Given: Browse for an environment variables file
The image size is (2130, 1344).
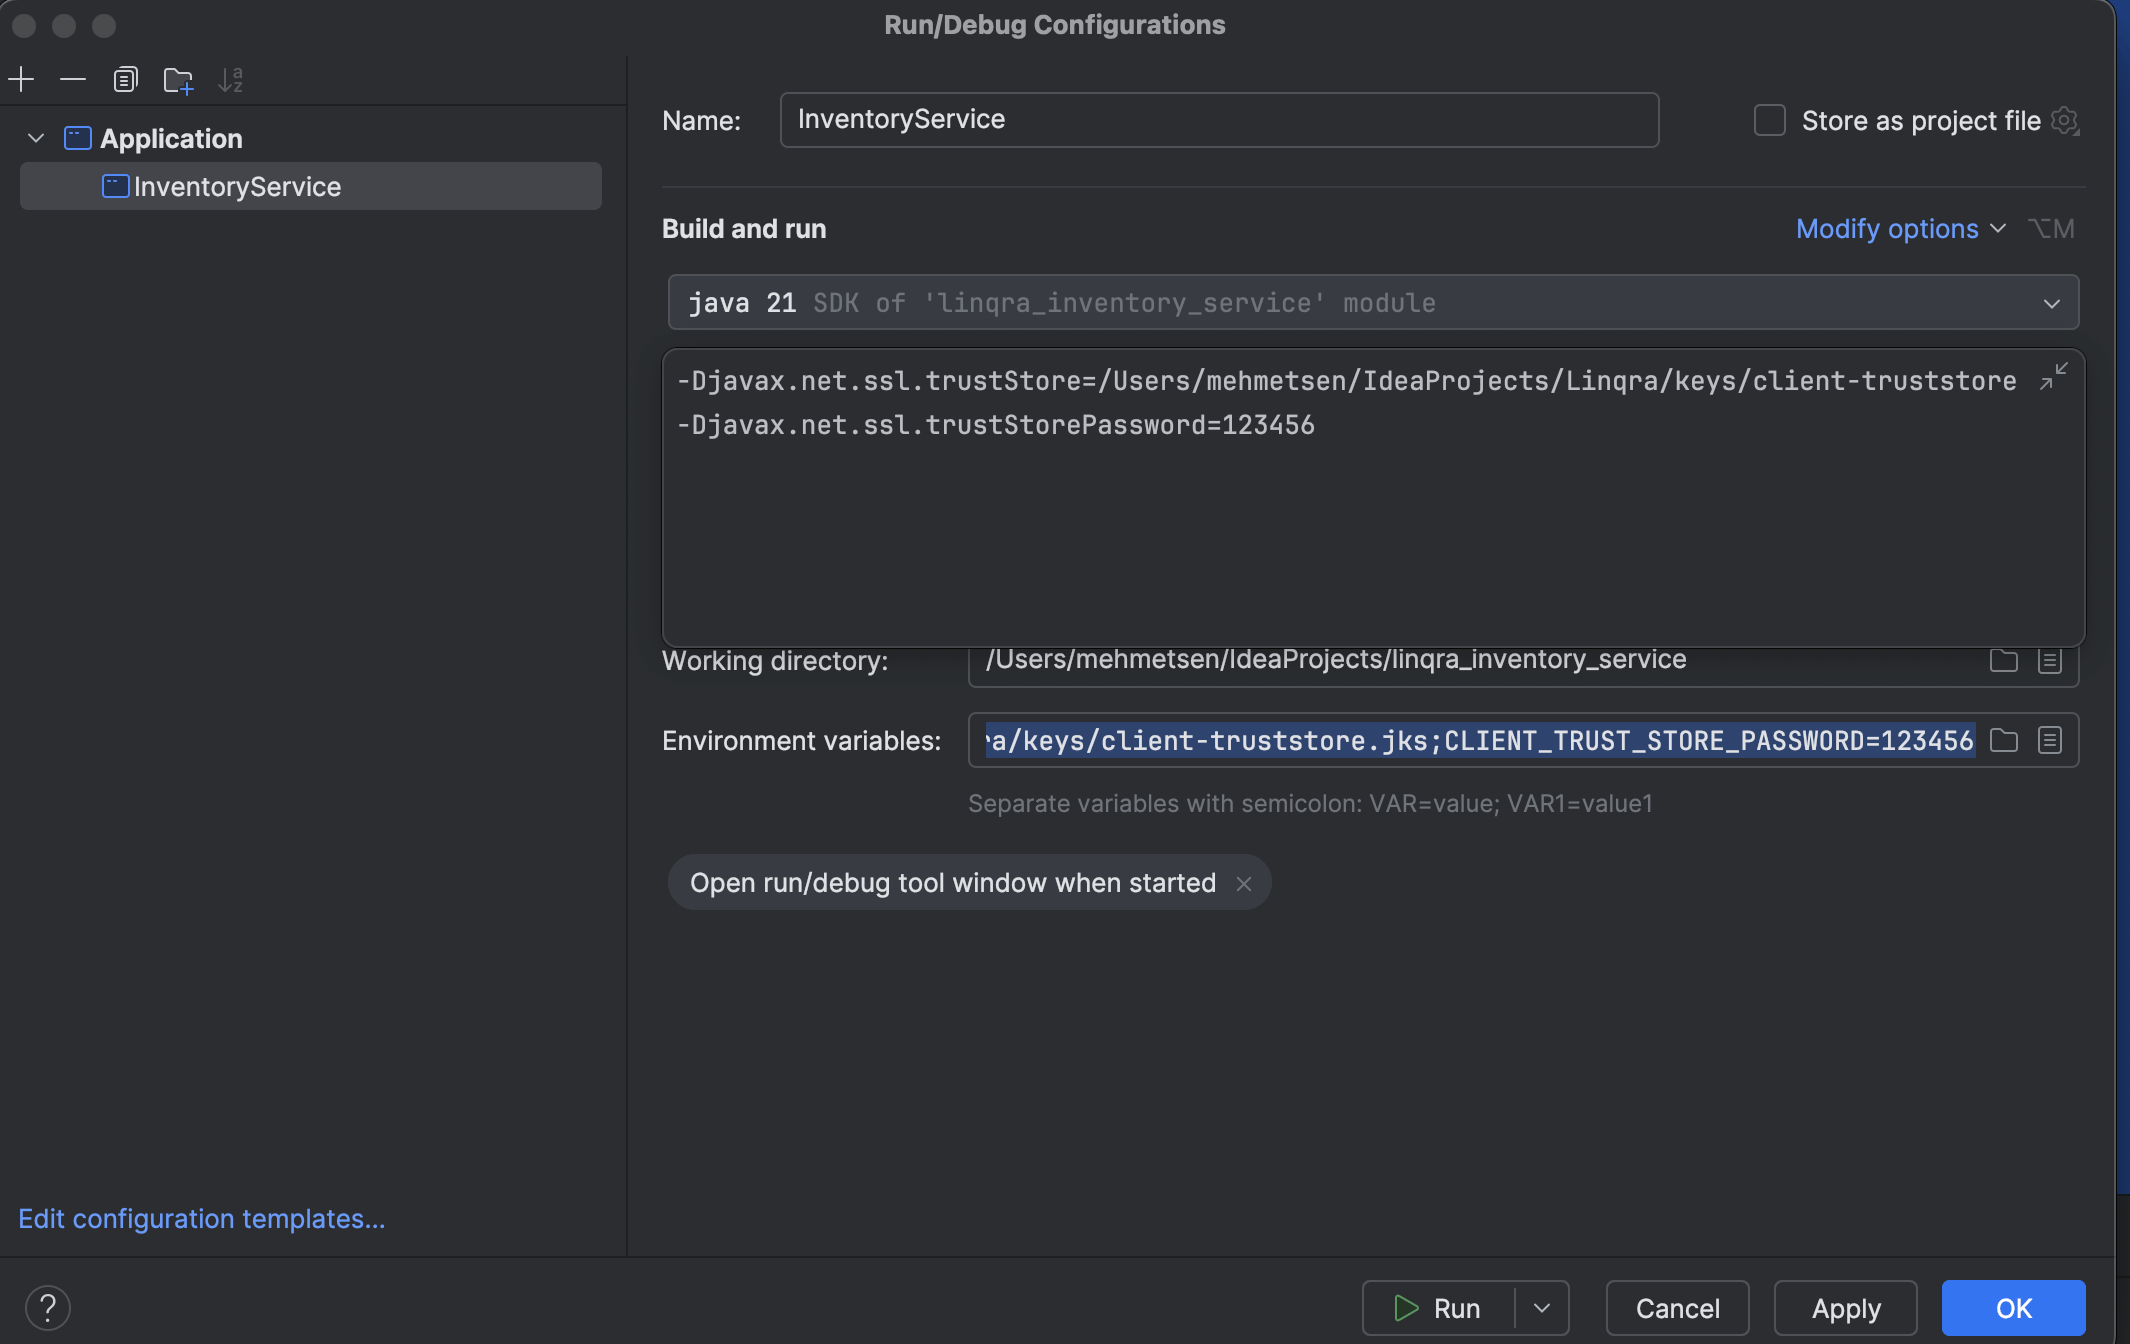Looking at the screenshot, I should 2003,740.
